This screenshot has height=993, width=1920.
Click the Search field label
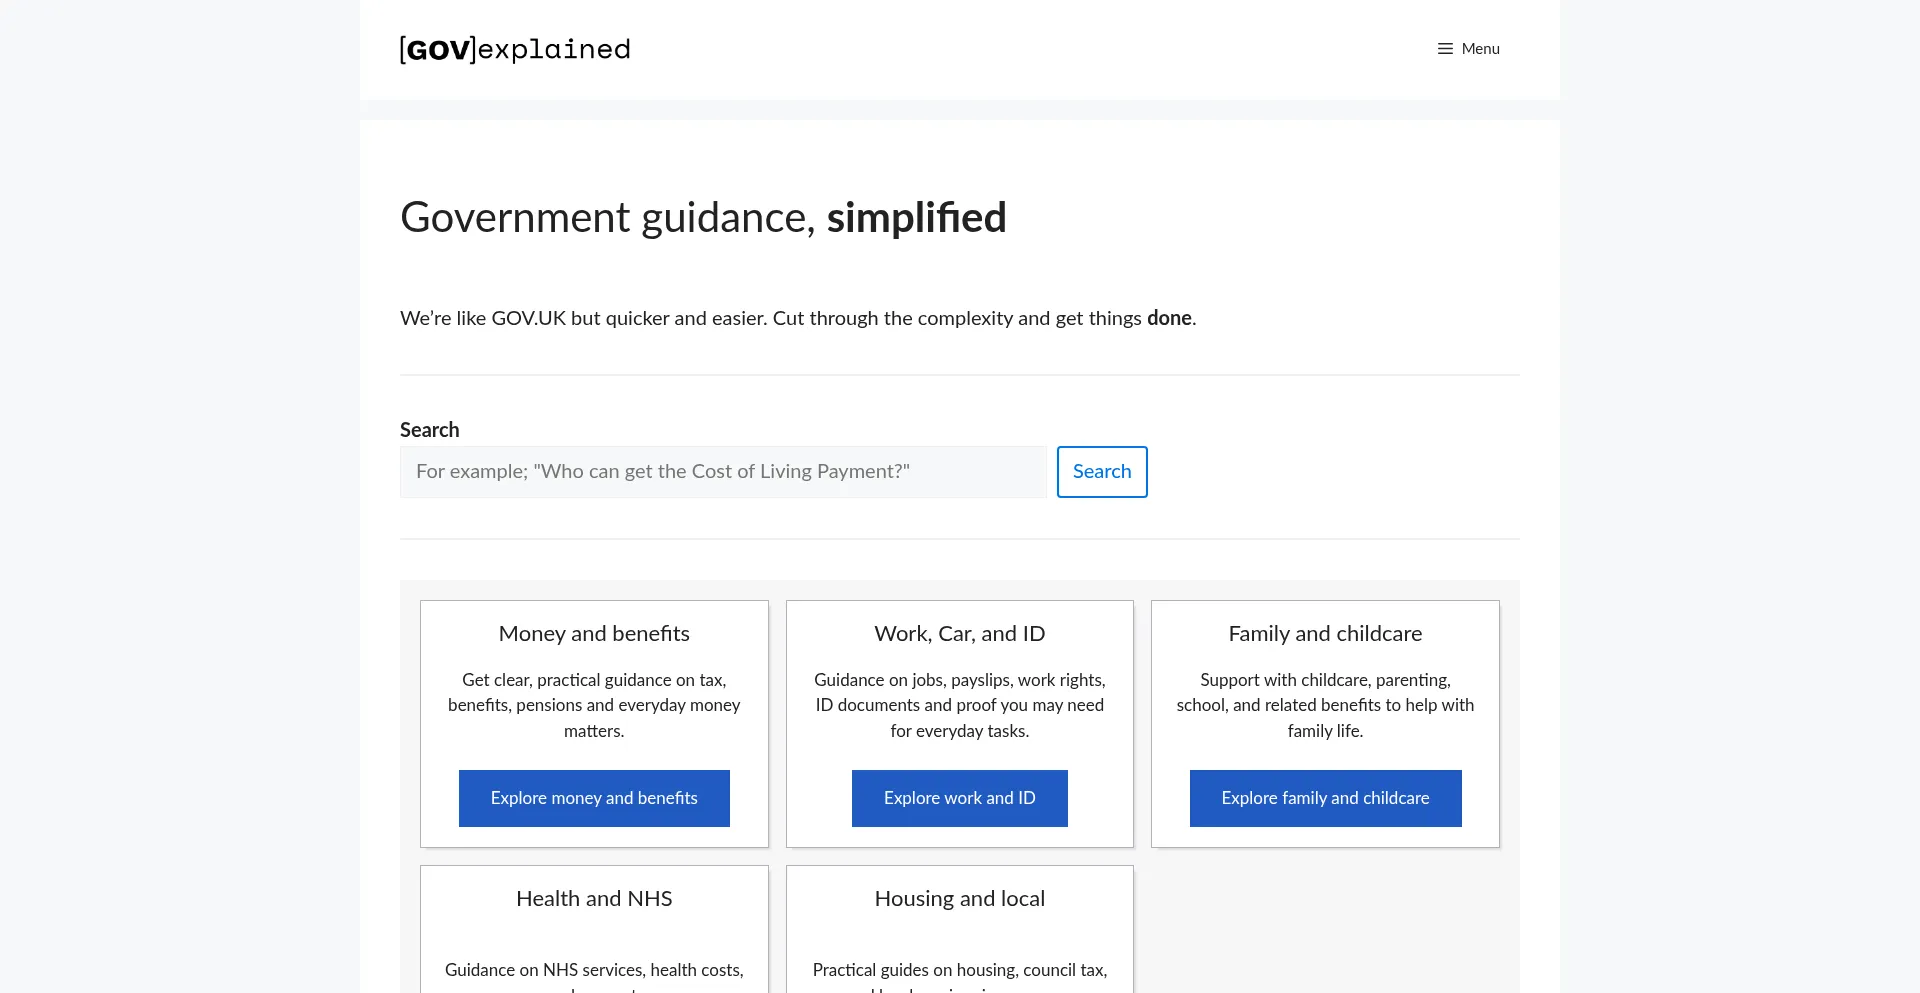click(430, 430)
